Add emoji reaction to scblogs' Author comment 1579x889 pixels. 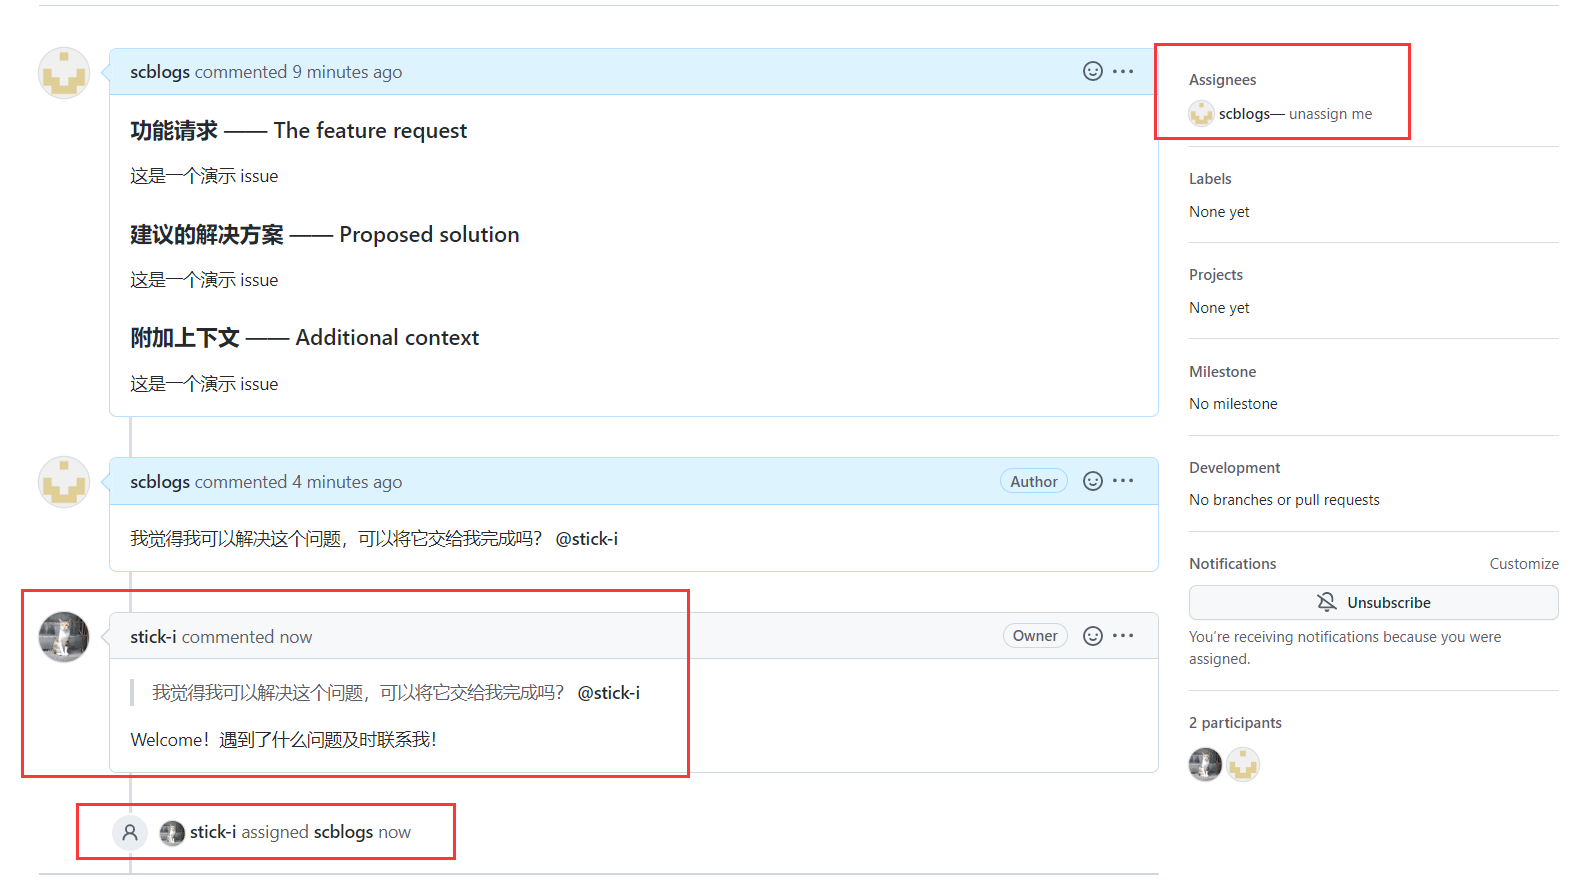point(1093,481)
